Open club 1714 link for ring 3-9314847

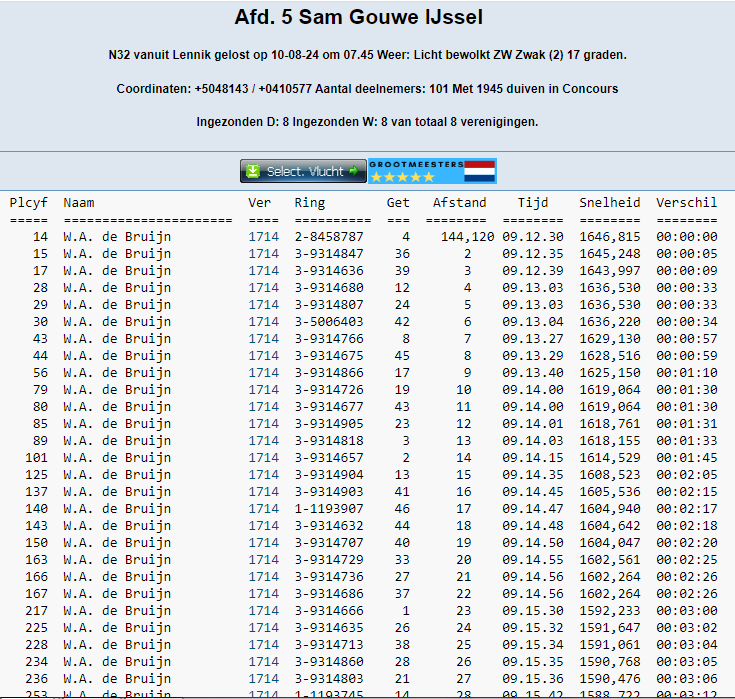coord(264,254)
